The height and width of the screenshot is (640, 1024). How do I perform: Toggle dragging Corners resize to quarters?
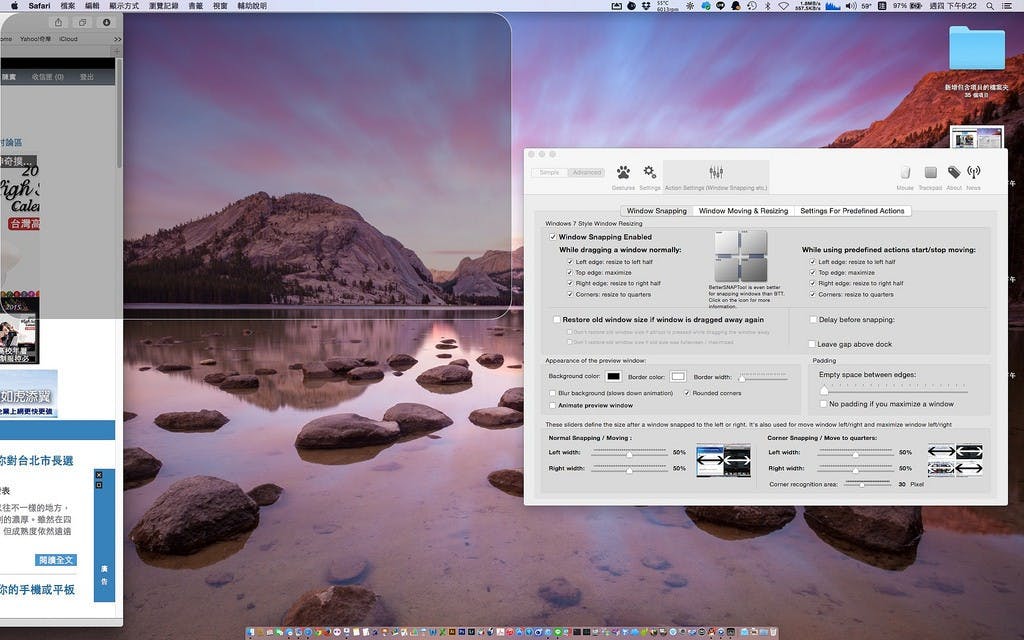tap(570, 295)
